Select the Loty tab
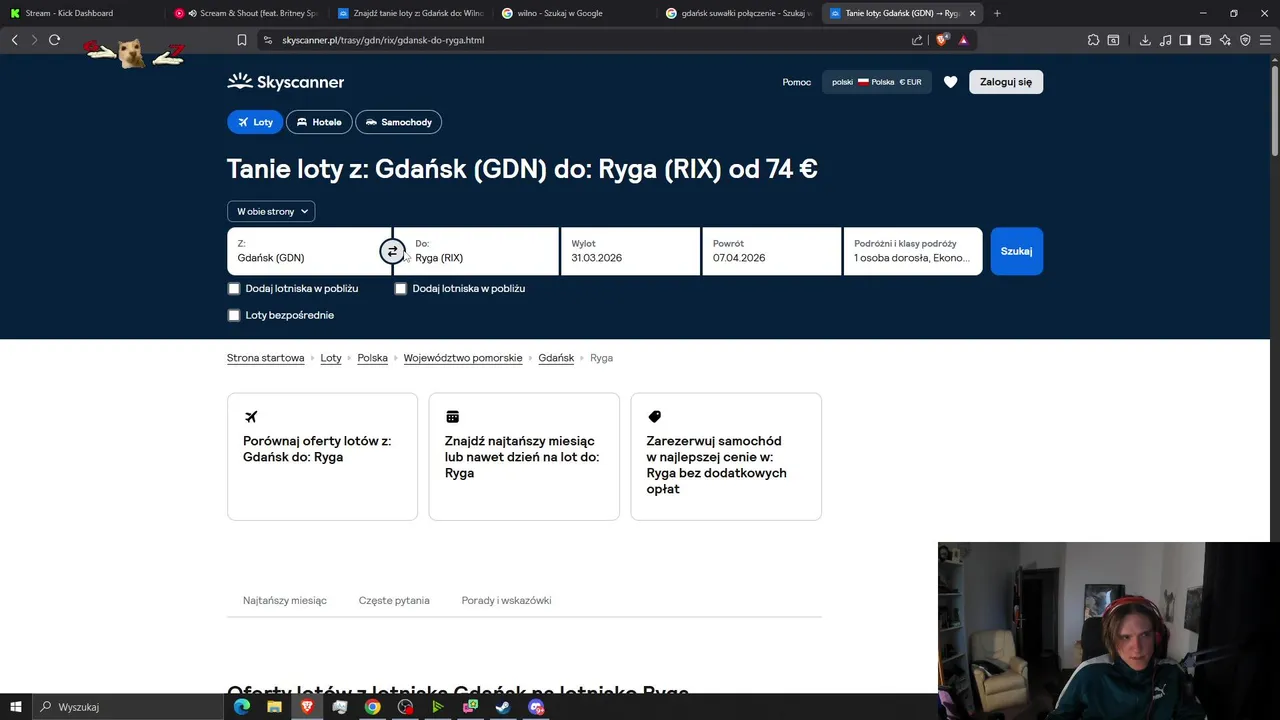The width and height of the screenshot is (1280, 720). tap(255, 122)
